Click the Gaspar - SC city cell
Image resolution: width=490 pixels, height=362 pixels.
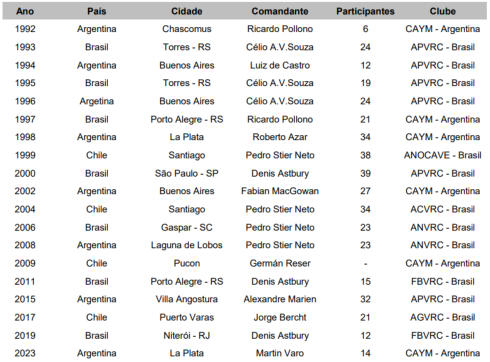(187, 228)
